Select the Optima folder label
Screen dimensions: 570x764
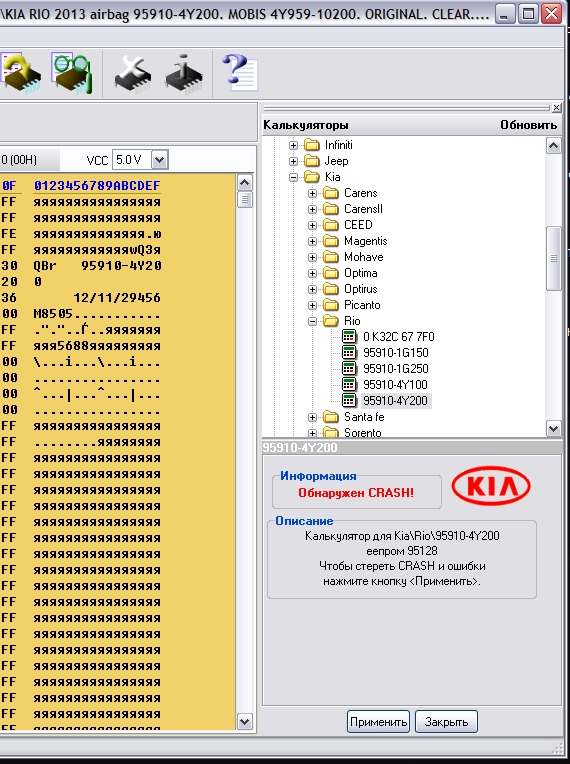(361, 273)
